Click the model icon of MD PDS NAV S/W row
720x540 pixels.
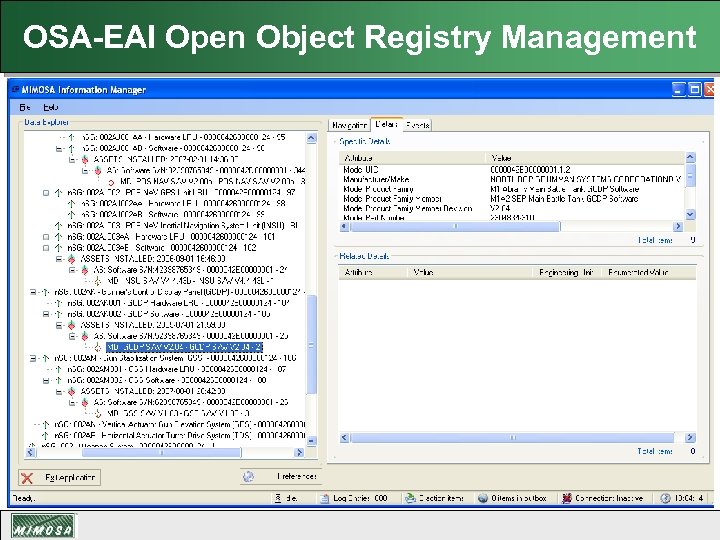pos(112,182)
